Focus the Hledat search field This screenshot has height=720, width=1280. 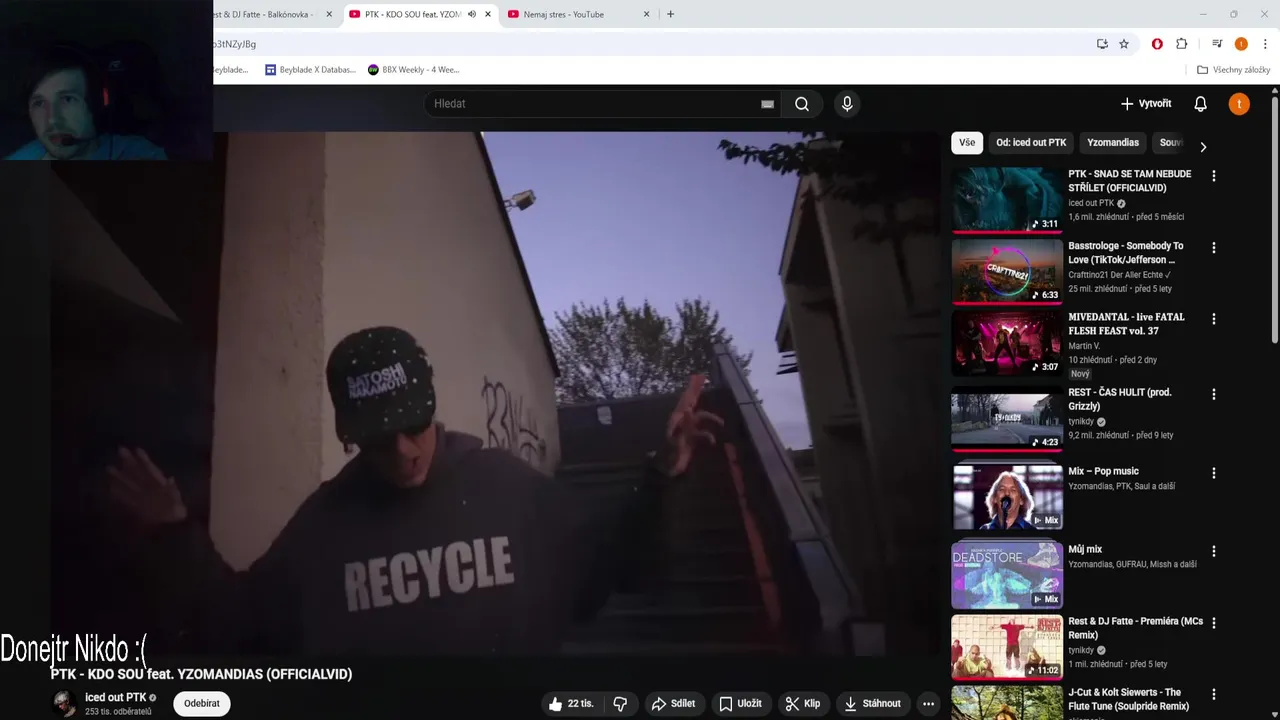[600, 104]
